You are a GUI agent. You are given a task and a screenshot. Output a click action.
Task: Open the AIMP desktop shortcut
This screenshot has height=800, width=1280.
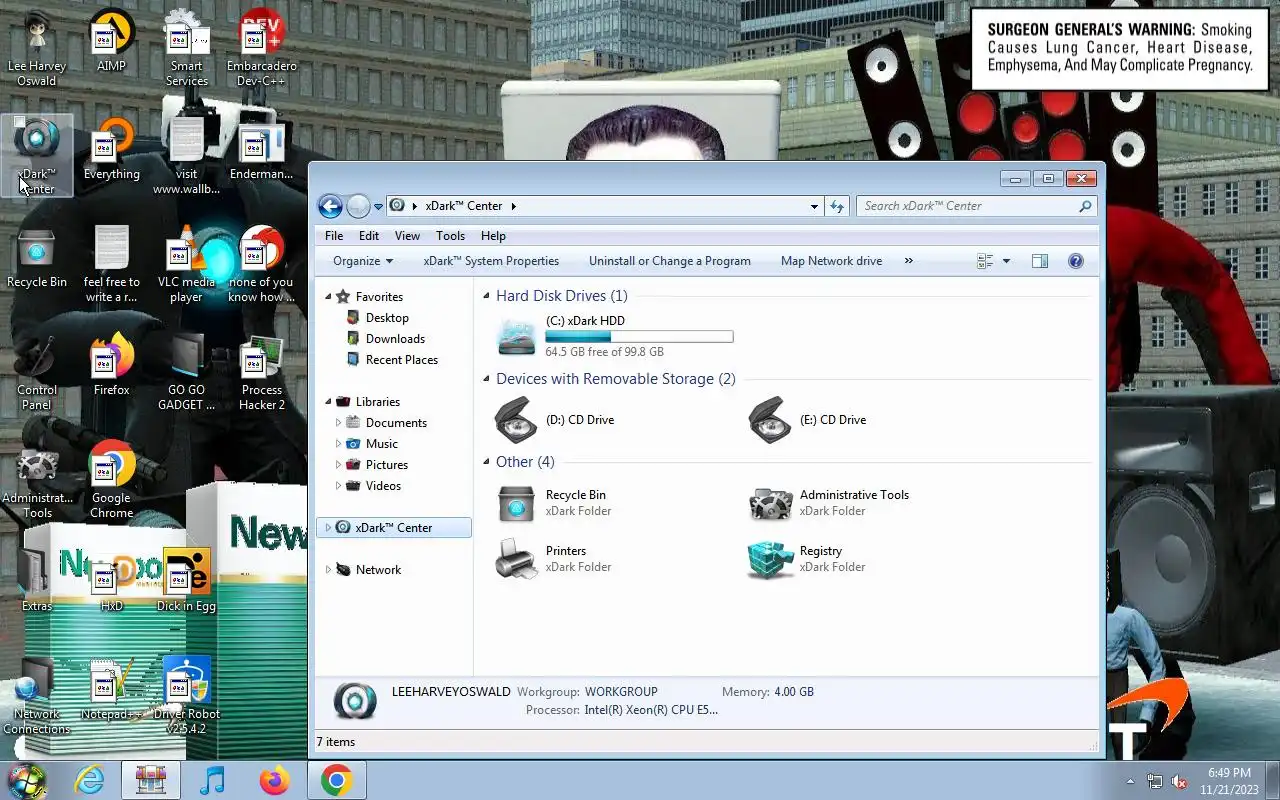click(111, 41)
